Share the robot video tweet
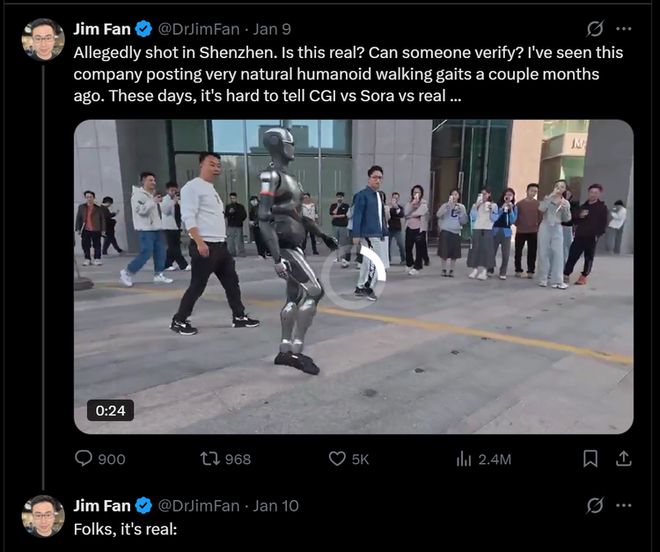This screenshot has width=660, height=552. coord(623,459)
